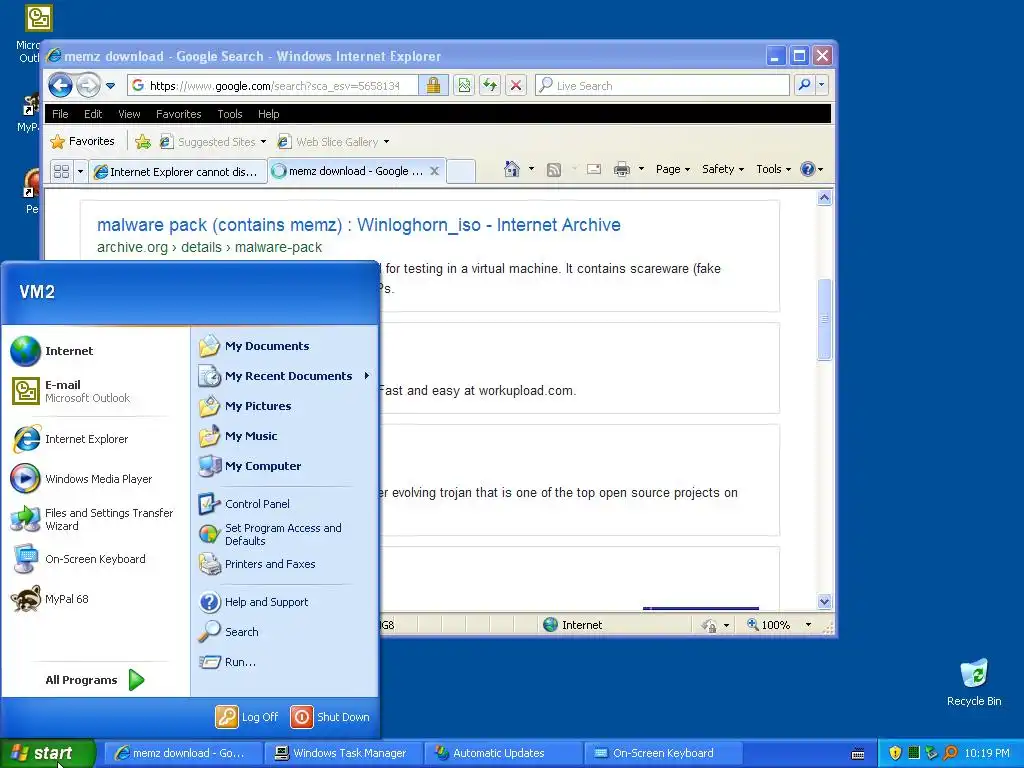
Task: Click the blue Help question icon
Action: click(808, 169)
